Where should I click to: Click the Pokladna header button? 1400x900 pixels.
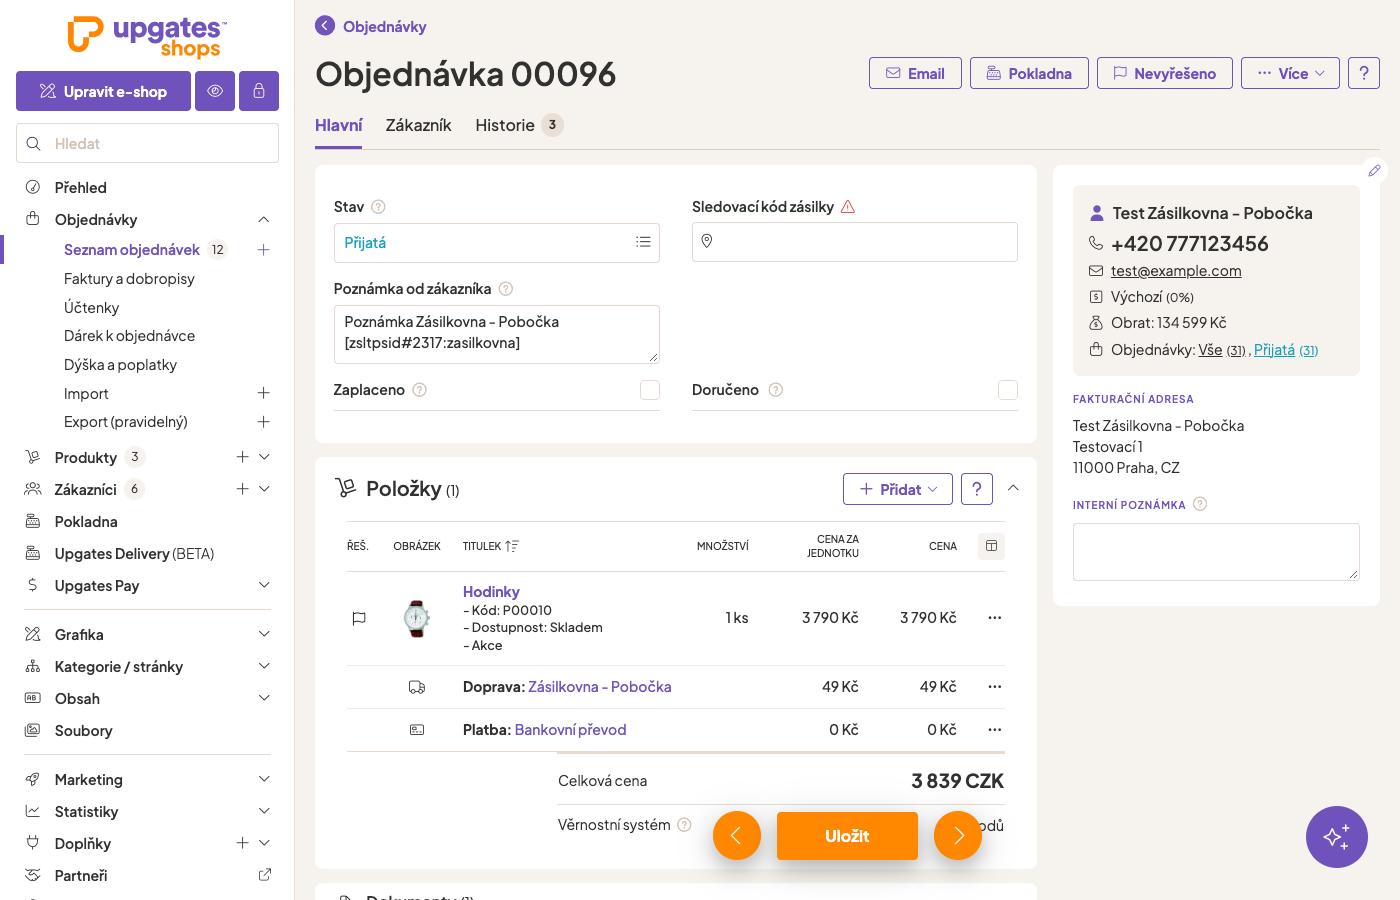1029,73
